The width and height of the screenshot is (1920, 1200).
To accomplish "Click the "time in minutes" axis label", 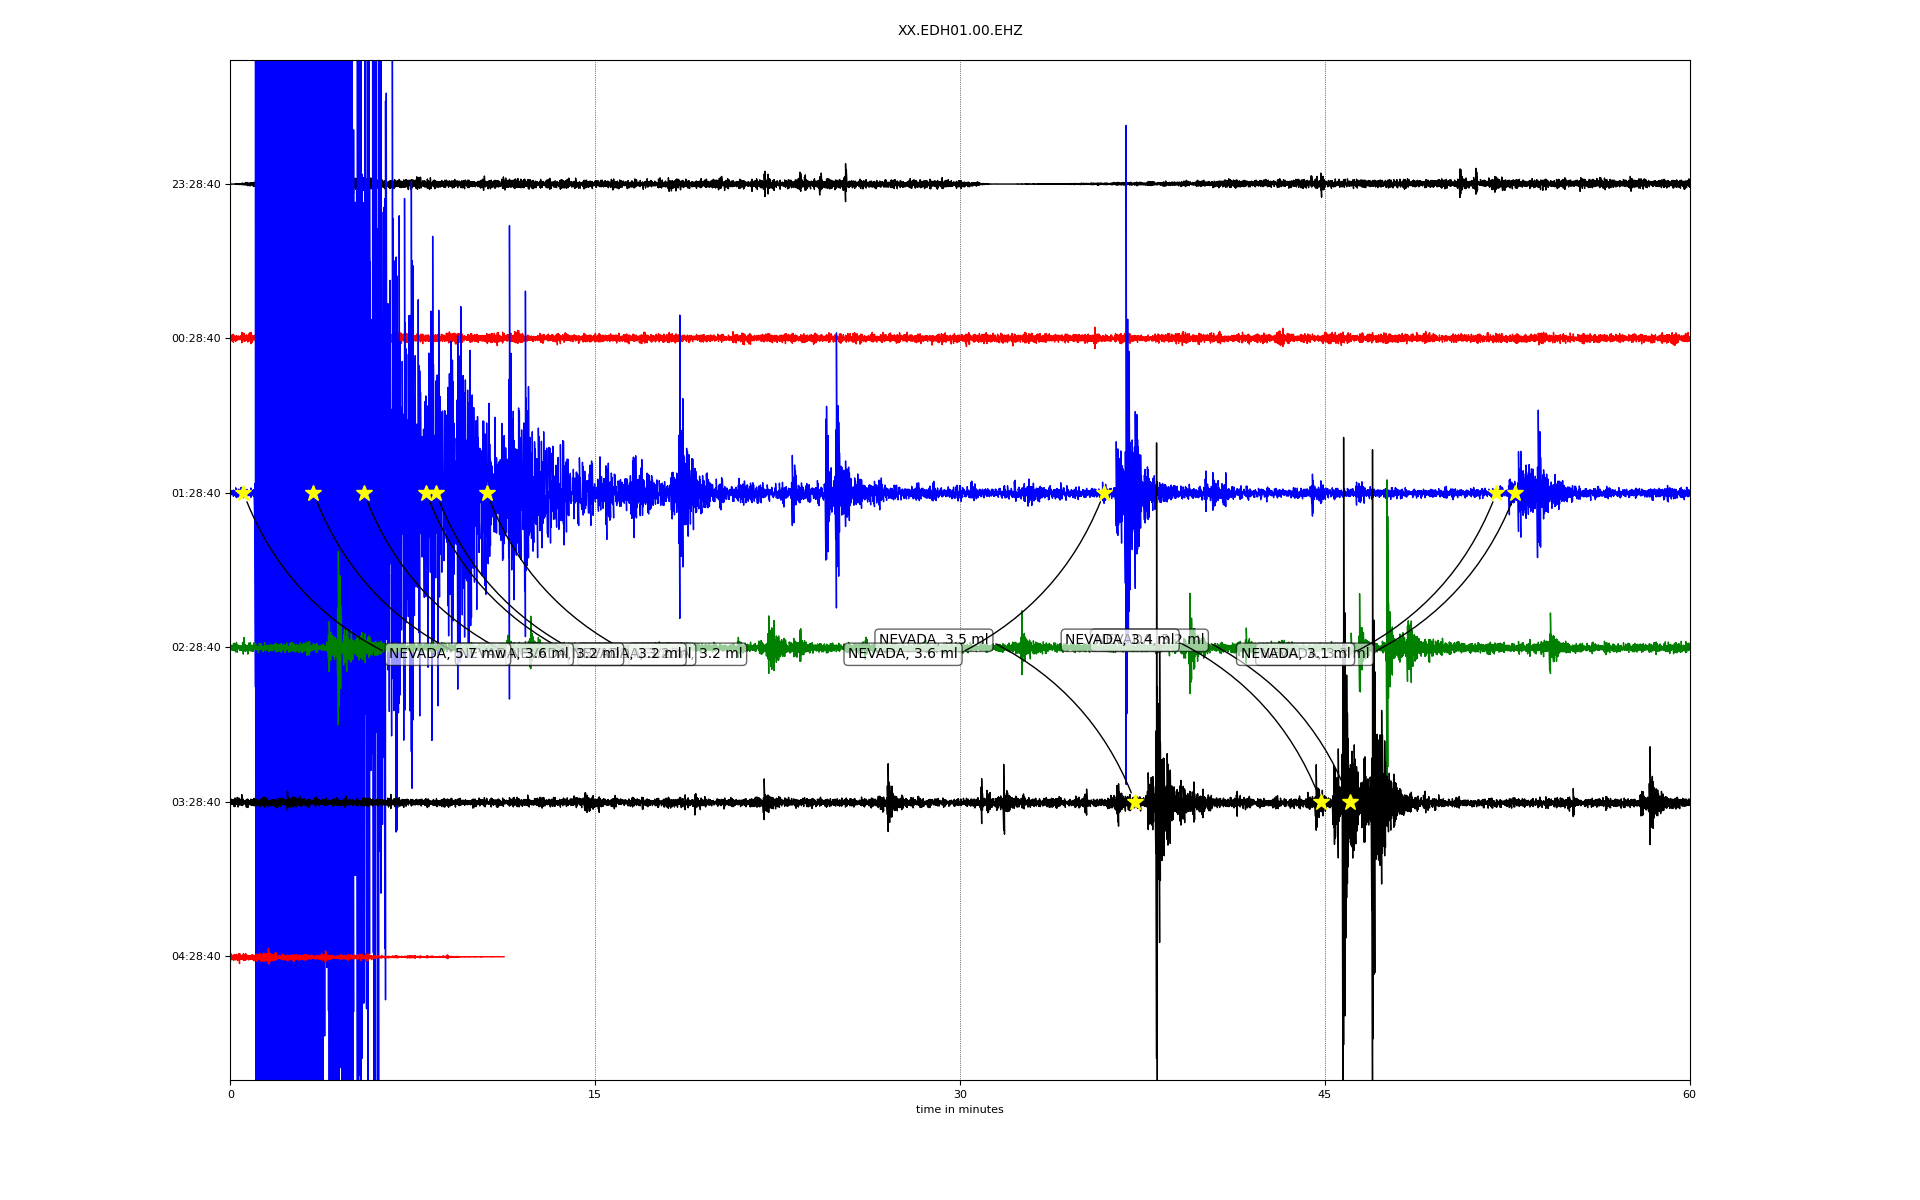I will (959, 1110).
